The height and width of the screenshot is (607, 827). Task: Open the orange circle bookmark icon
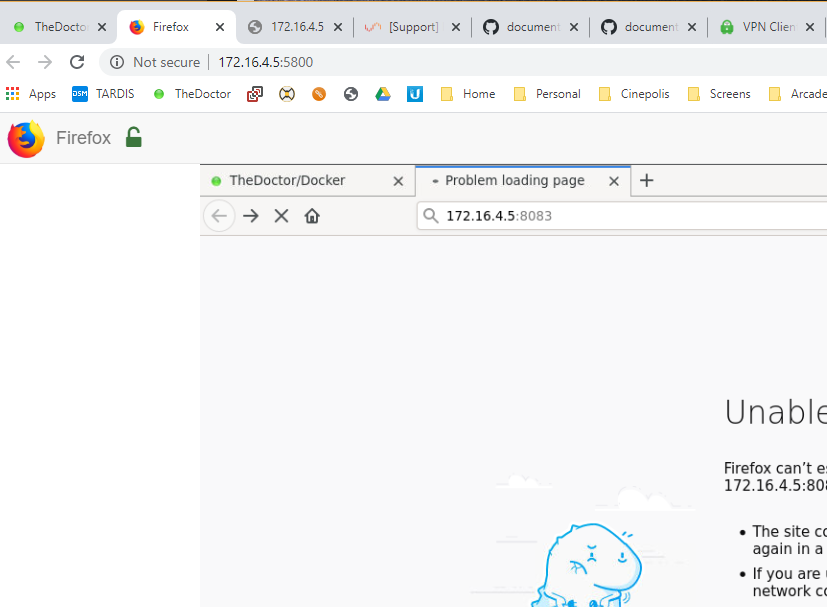coord(319,94)
